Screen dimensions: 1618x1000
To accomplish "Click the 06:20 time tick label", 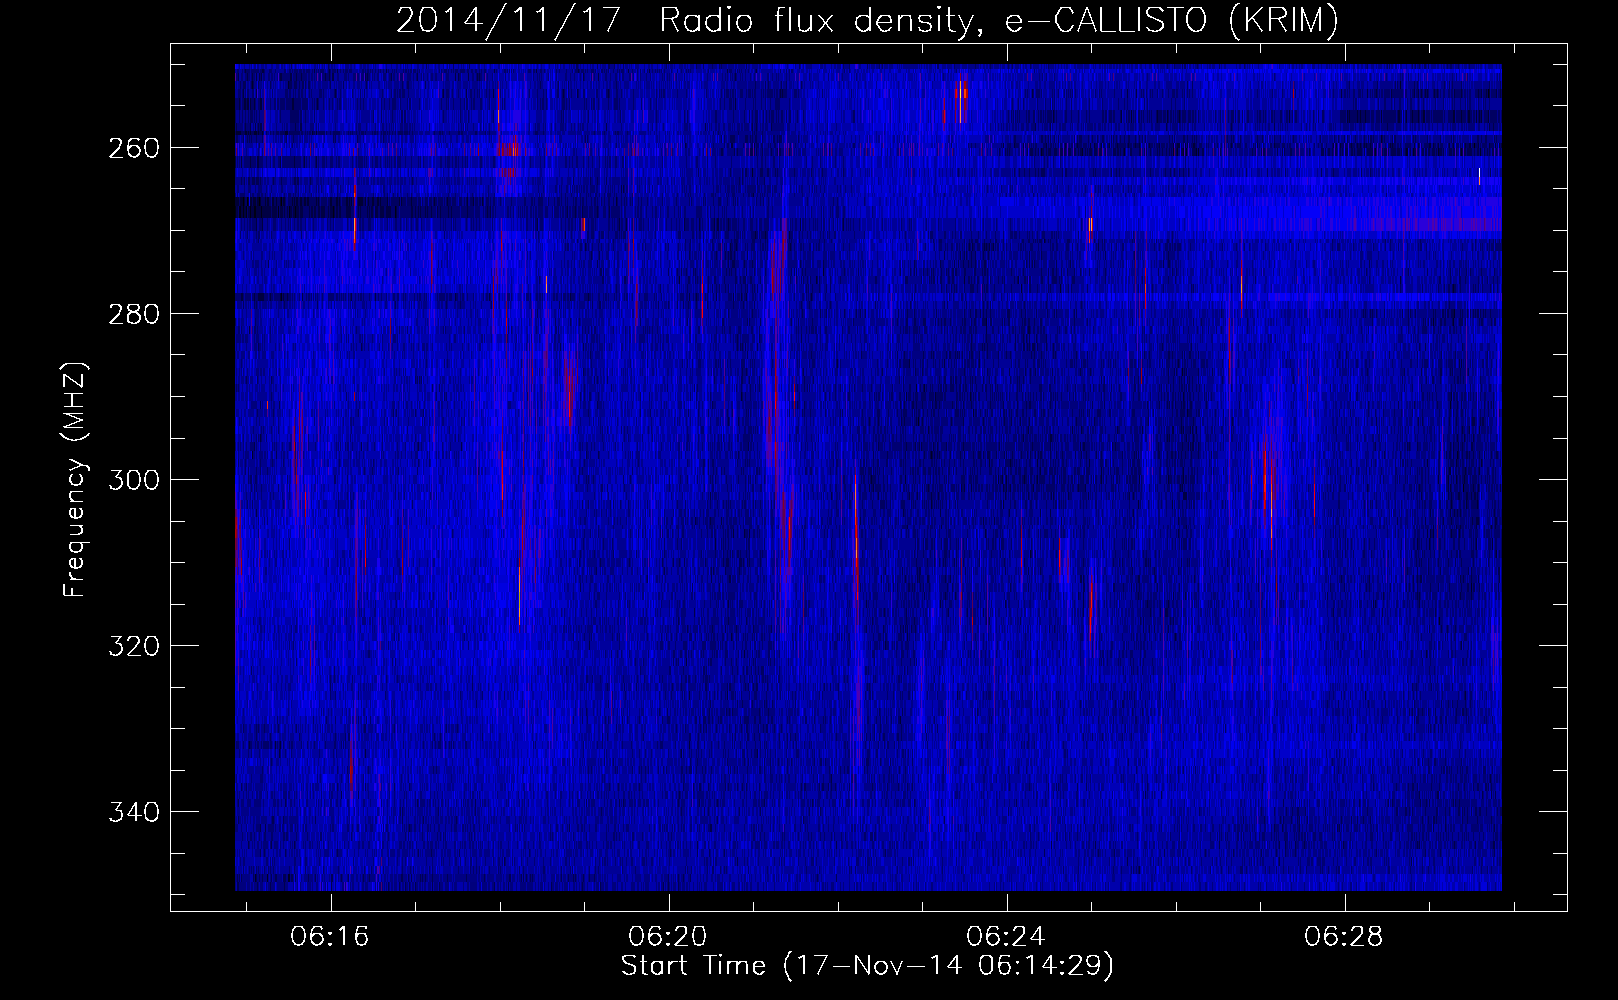I will point(668,937).
